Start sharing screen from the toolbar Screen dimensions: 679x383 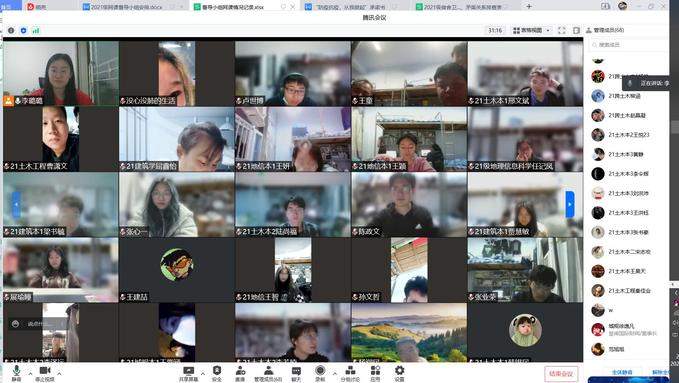(x=188, y=373)
